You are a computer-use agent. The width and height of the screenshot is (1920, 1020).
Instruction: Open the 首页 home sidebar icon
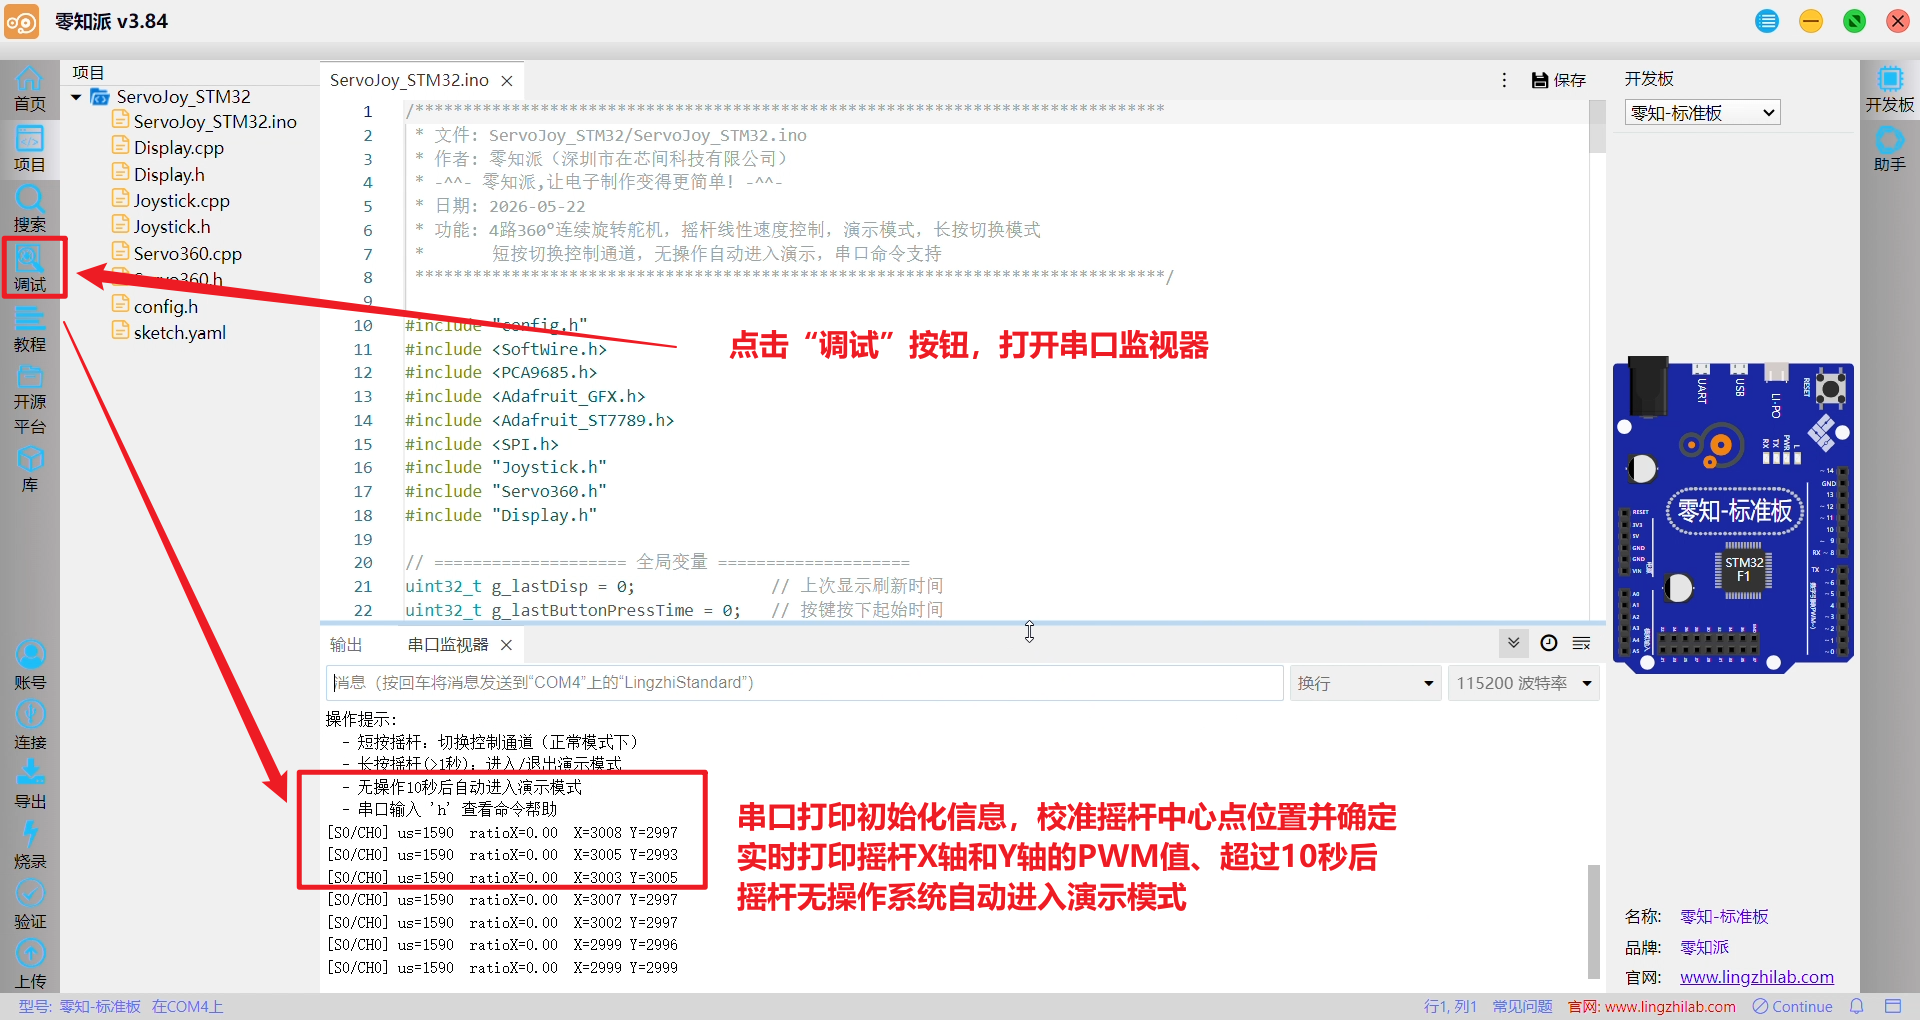pyautogui.click(x=29, y=89)
